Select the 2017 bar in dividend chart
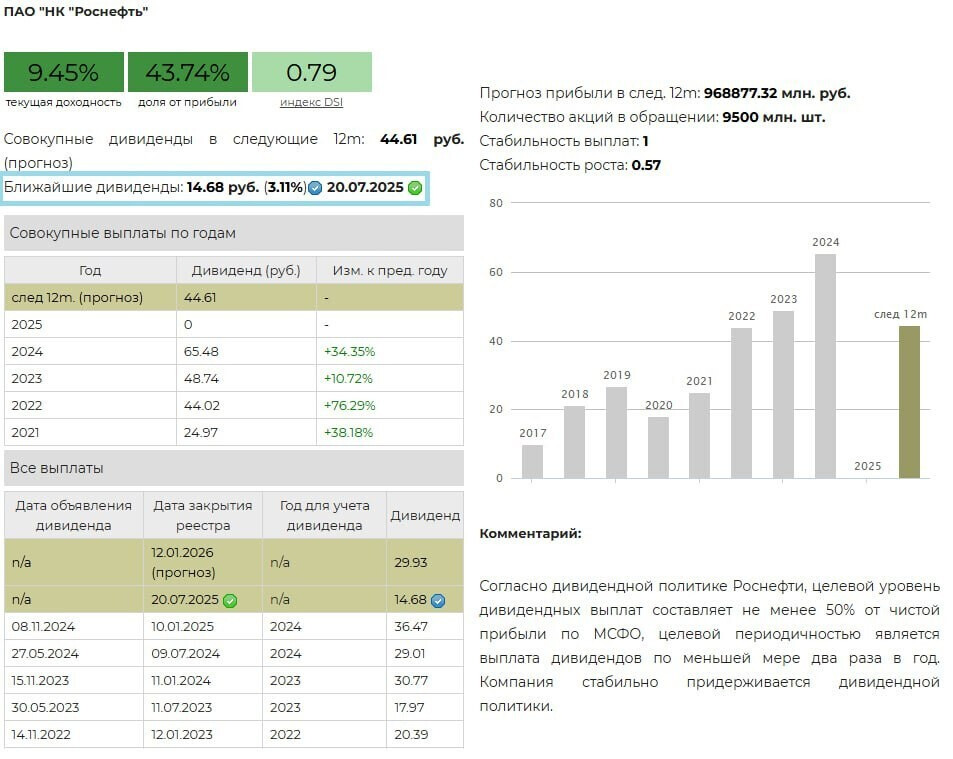This screenshot has width=953, height=759. tap(532, 462)
